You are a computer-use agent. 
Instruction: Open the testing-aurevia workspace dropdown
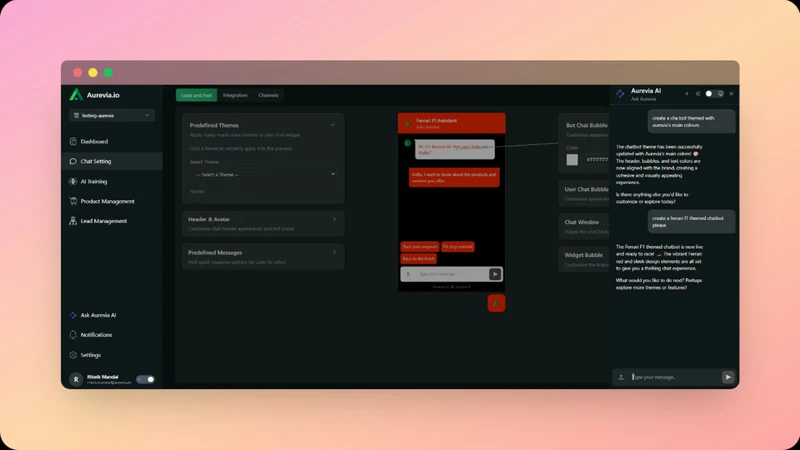[x=112, y=115]
